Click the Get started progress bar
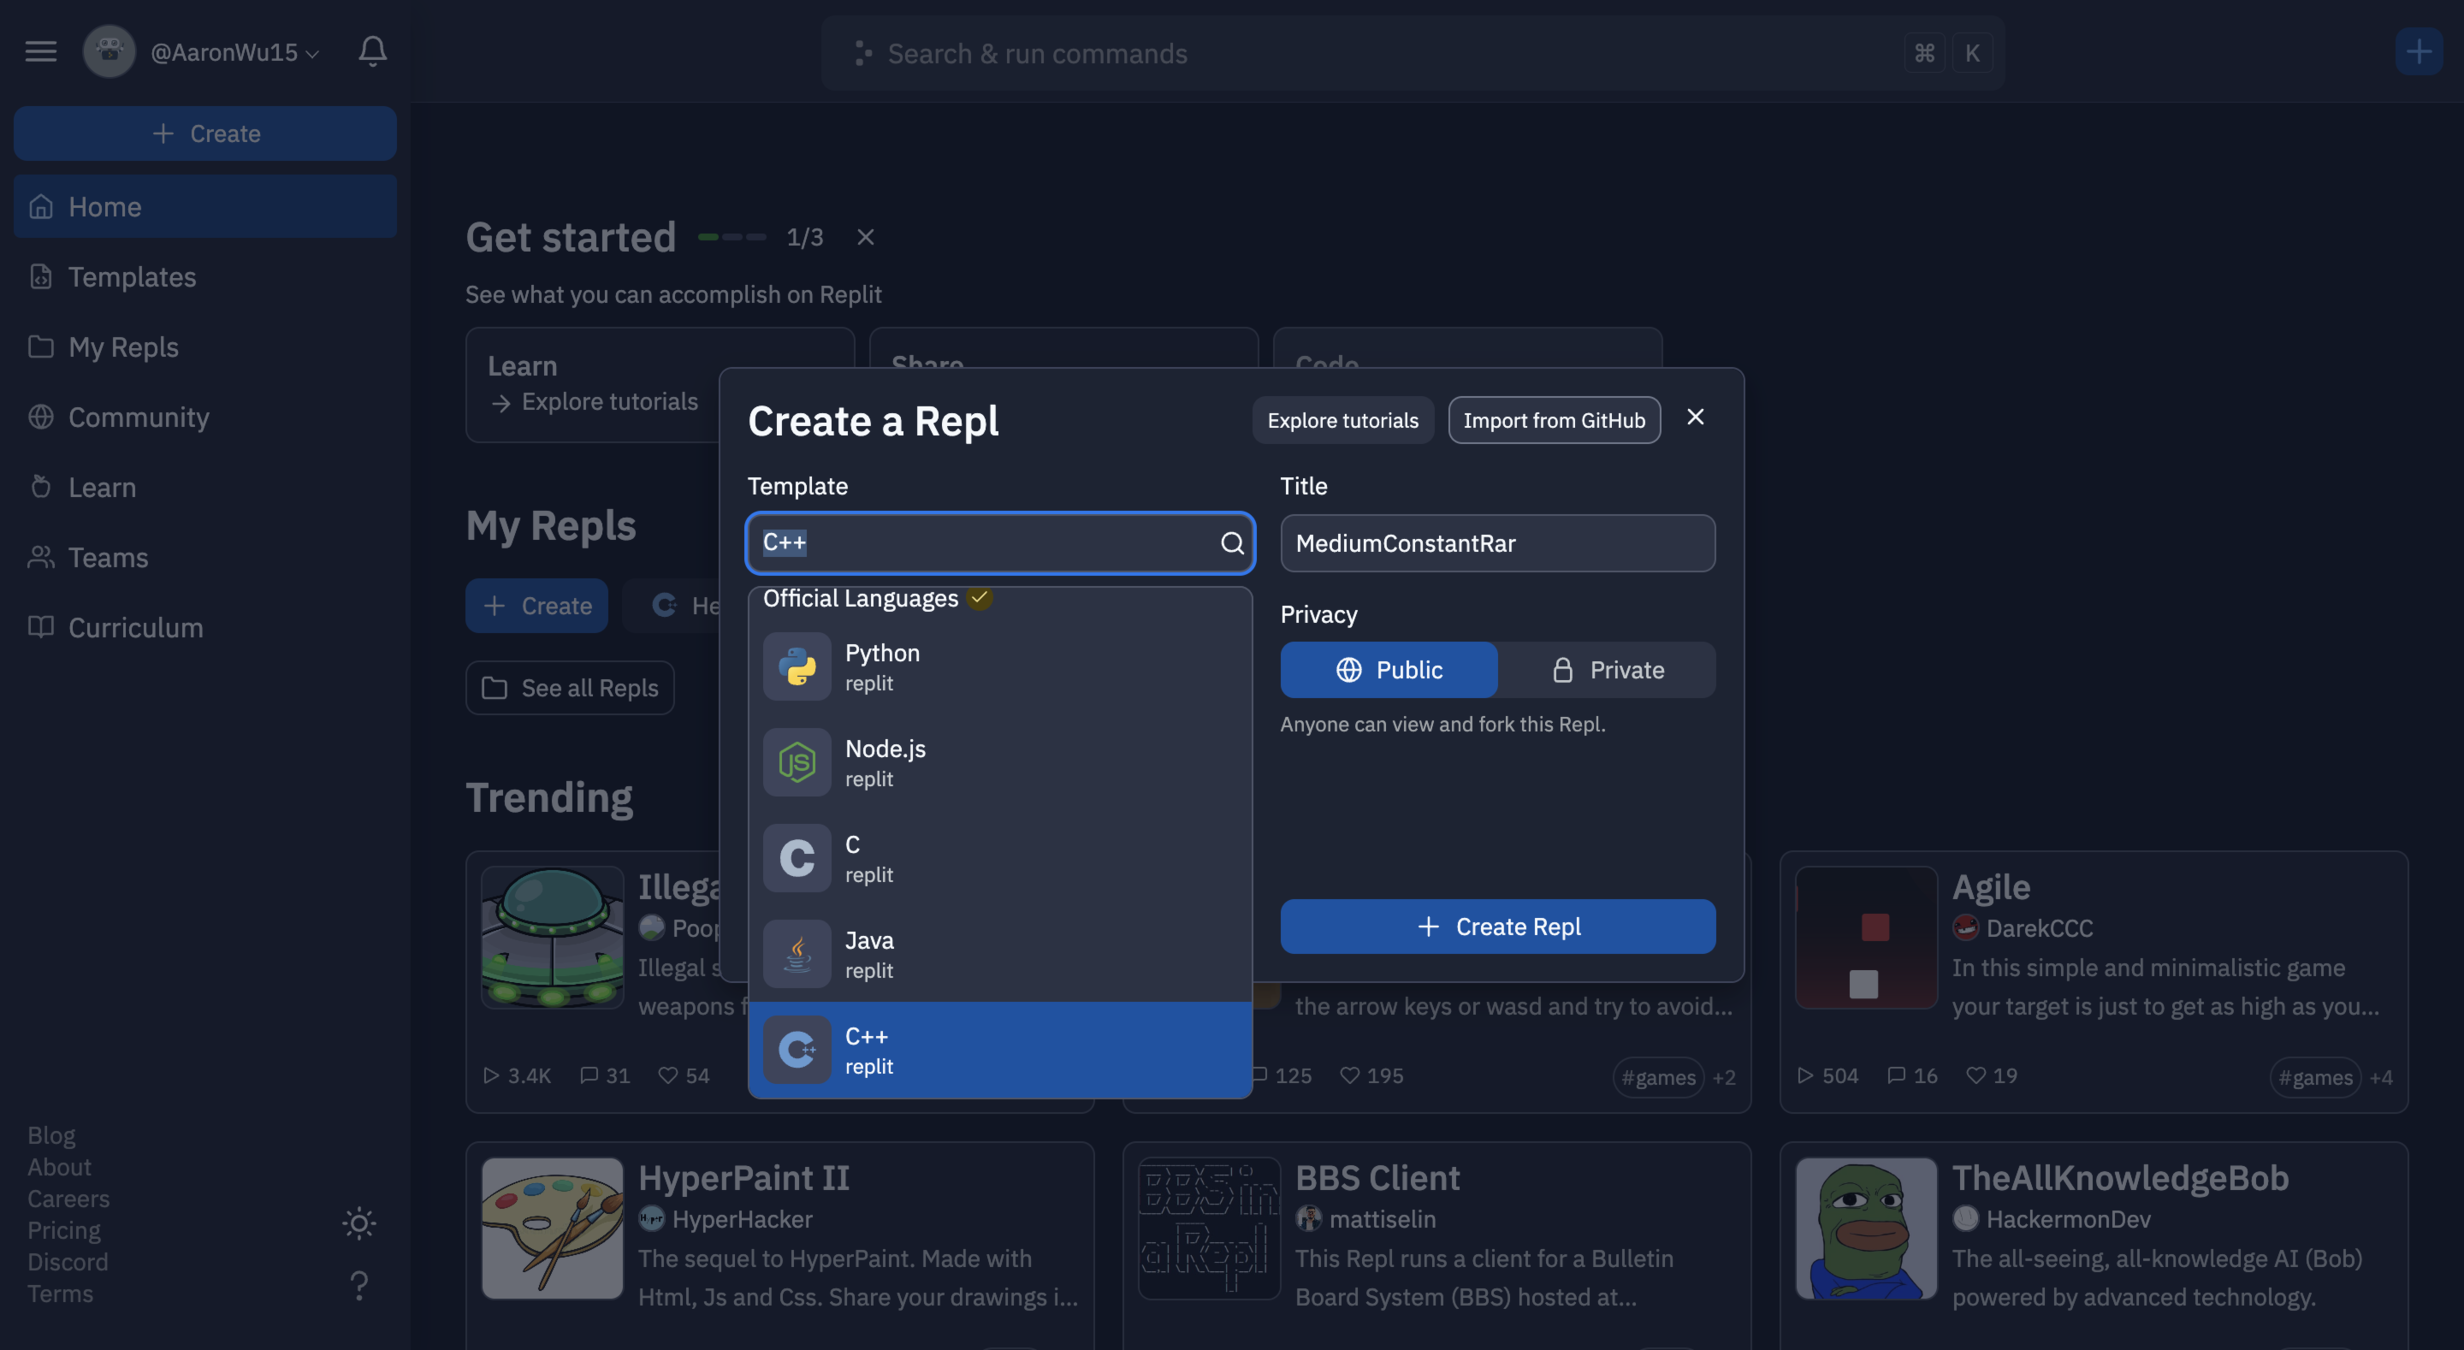The image size is (2464, 1350). pos(731,237)
